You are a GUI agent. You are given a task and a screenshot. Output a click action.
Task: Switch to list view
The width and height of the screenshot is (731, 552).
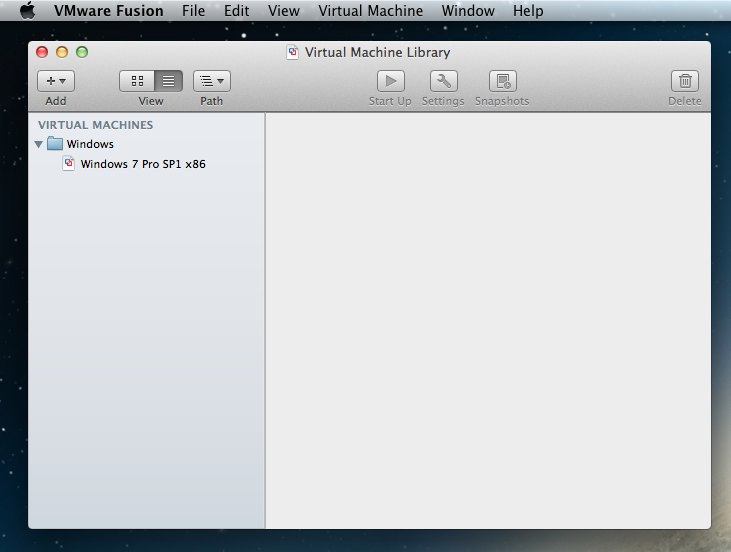[x=168, y=81]
